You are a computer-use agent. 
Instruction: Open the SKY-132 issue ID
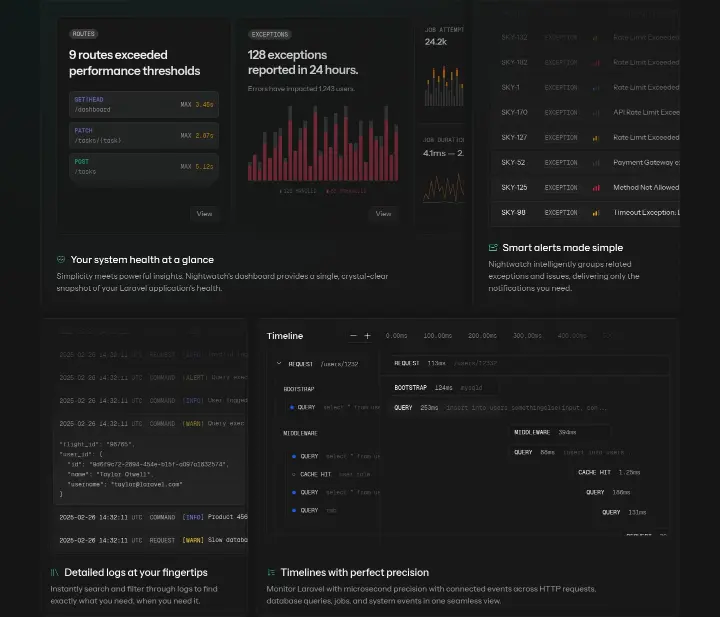pyautogui.click(x=514, y=37)
